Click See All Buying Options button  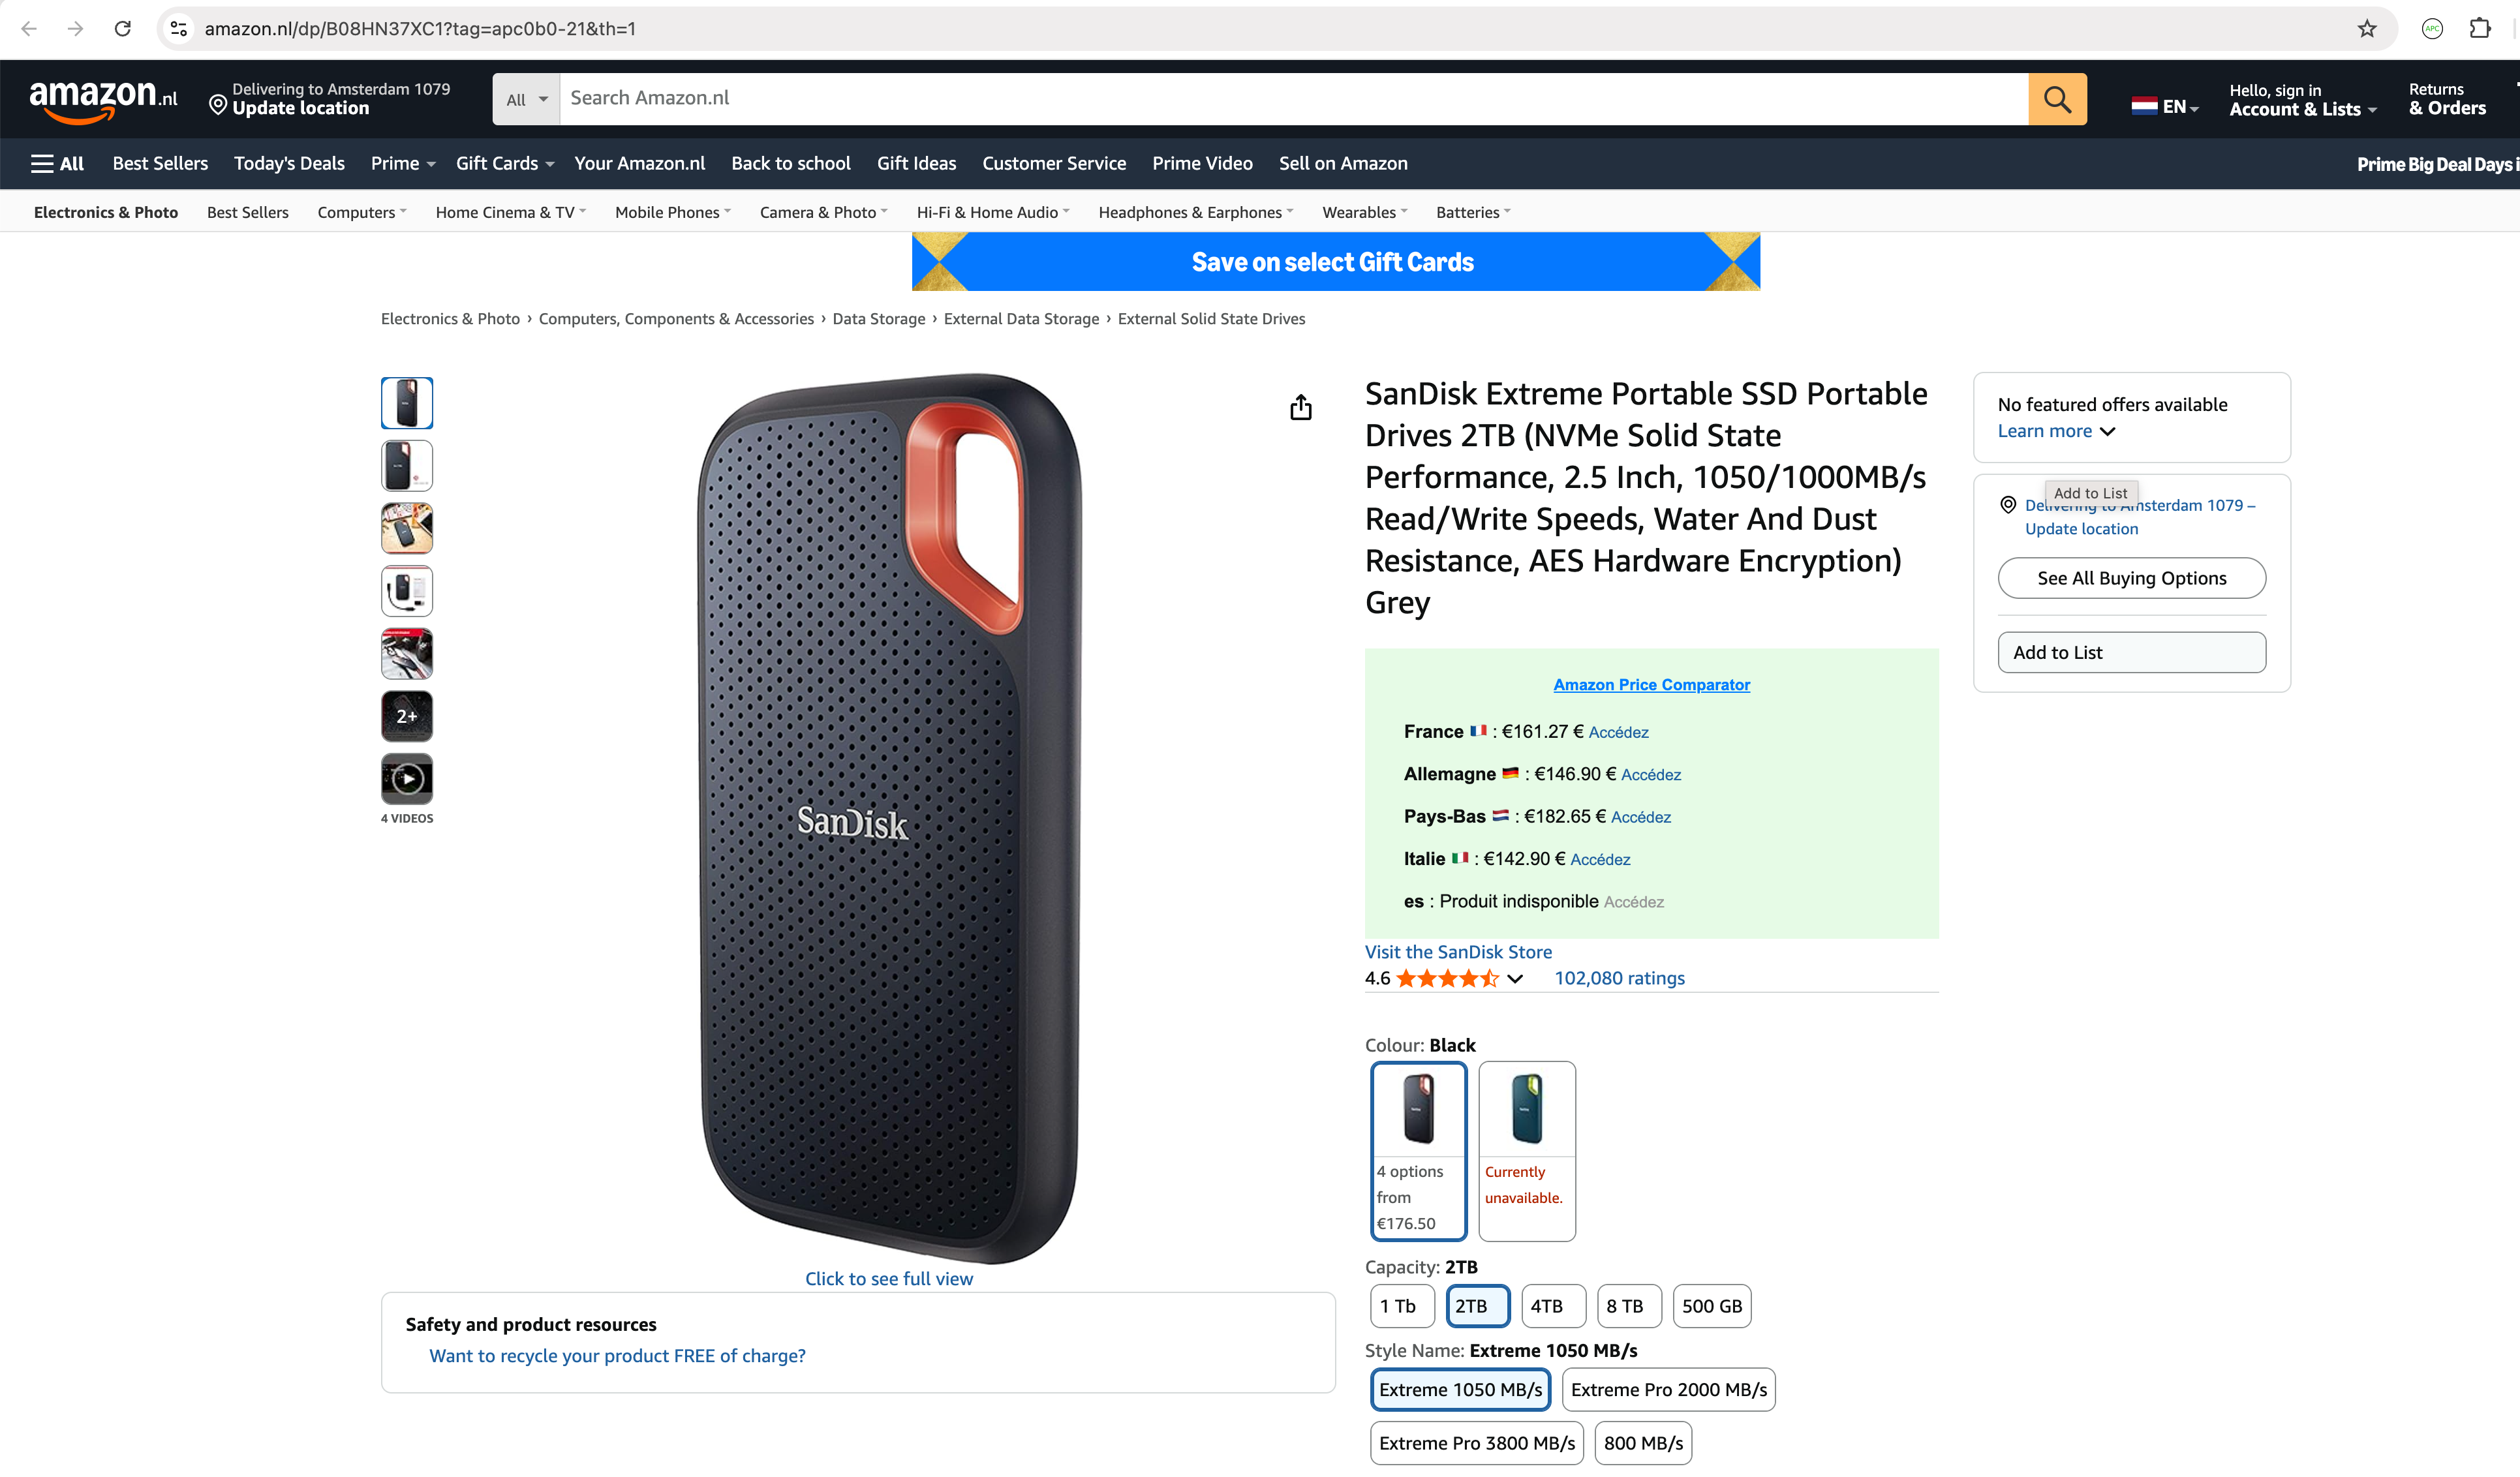2131,578
